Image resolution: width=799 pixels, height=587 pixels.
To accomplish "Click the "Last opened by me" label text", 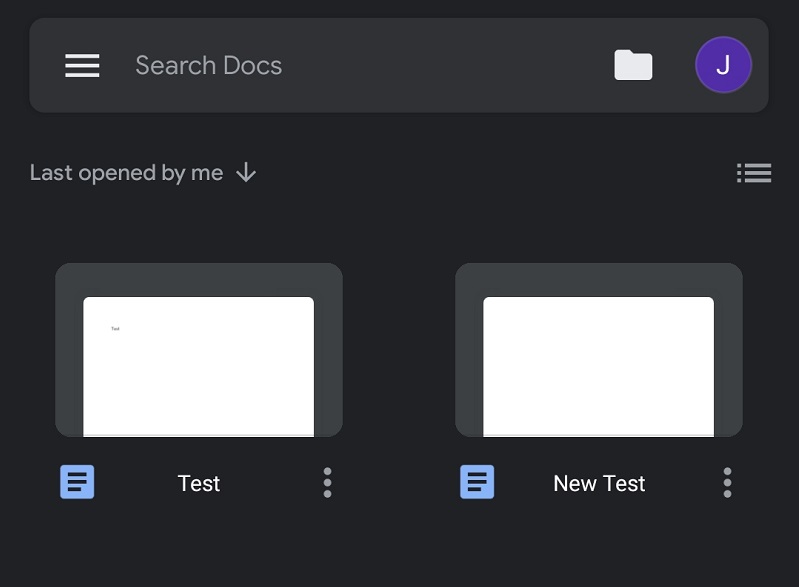I will (126, 173).
